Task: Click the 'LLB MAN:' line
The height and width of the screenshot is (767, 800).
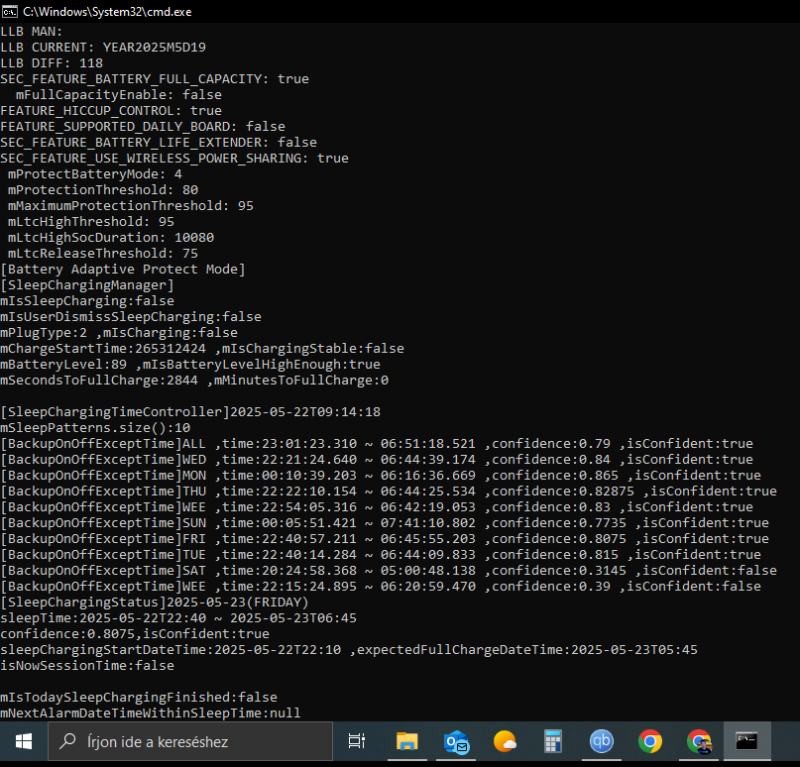Action: tap(31, 32)
